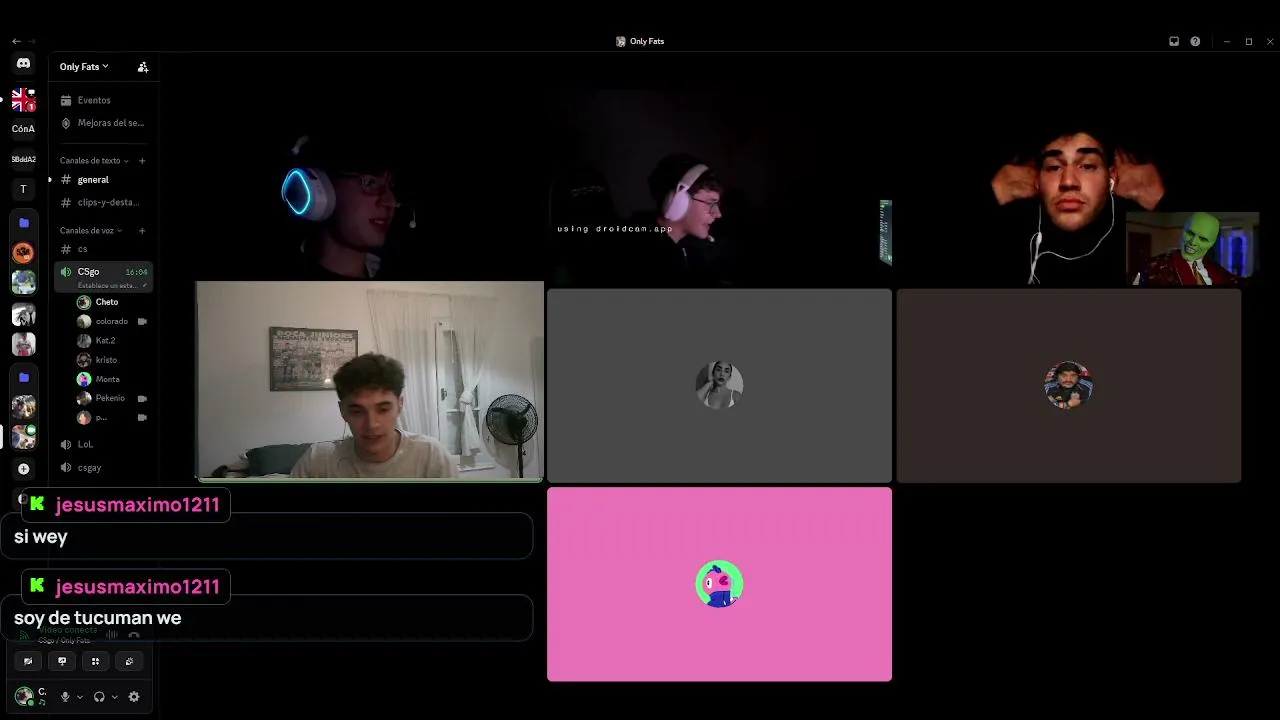
Task: Focus the brown tile with bearded avatar
Action: [1069, 386]
